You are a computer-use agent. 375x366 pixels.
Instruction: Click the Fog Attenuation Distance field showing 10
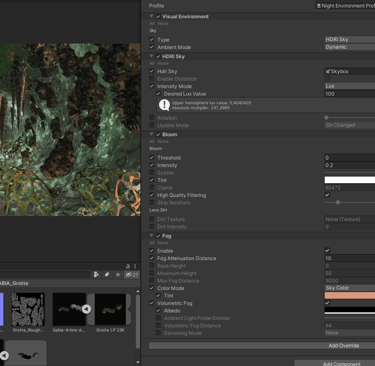pyautogui.click(x=350, y=258)
